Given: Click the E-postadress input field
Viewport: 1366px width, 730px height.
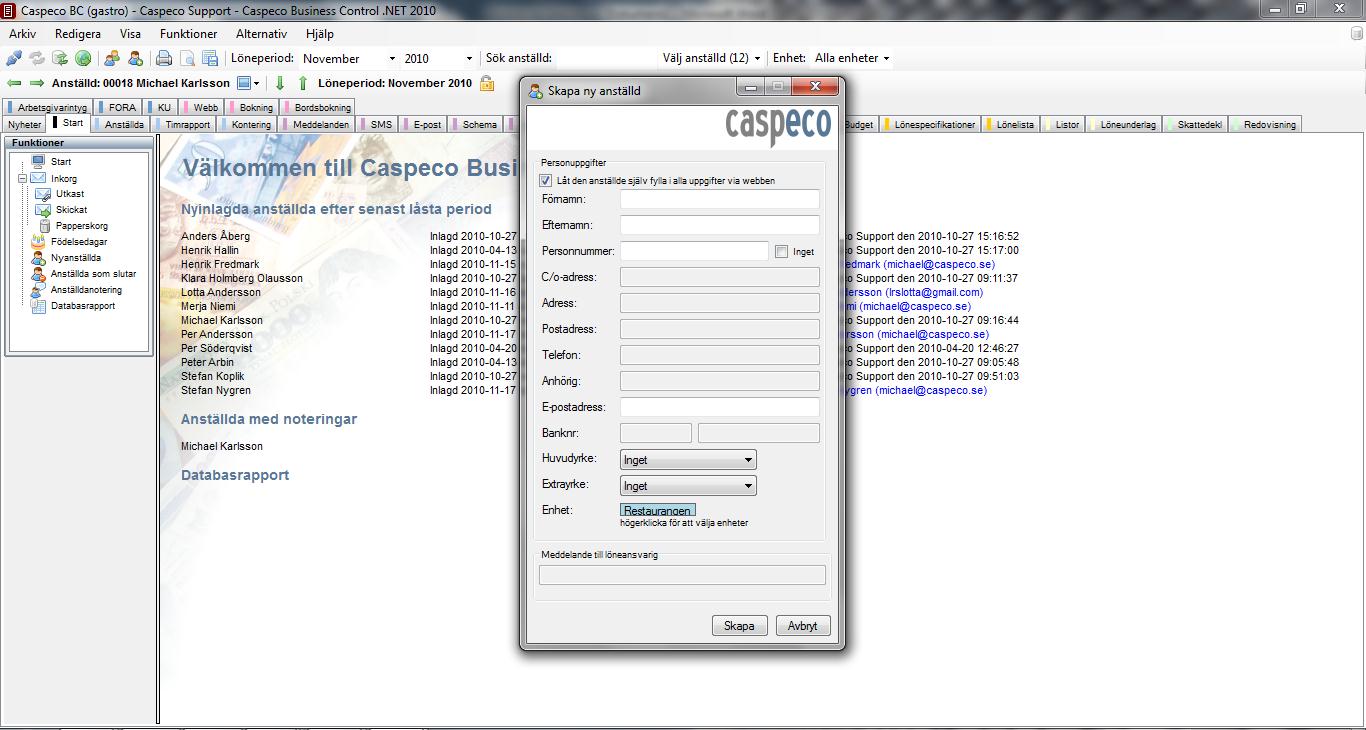Looking at the screenshot, I should (x=720, y=407).
